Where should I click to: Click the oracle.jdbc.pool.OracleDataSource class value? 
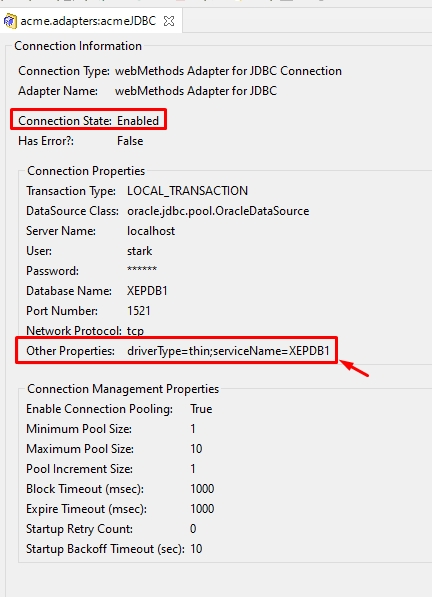(218, 211)
